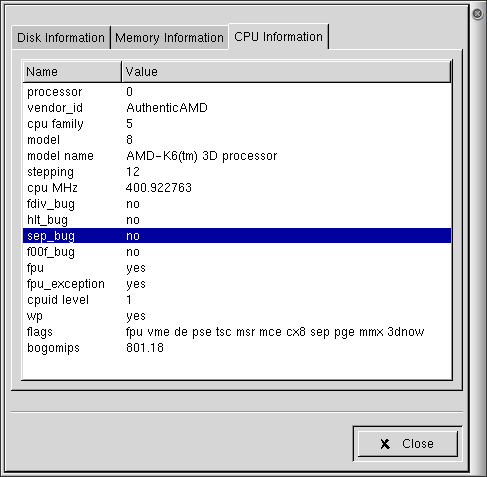Select the model name row
Viewport: 487px width, 477px height.
pyautogui.click(x=237, y=156)
